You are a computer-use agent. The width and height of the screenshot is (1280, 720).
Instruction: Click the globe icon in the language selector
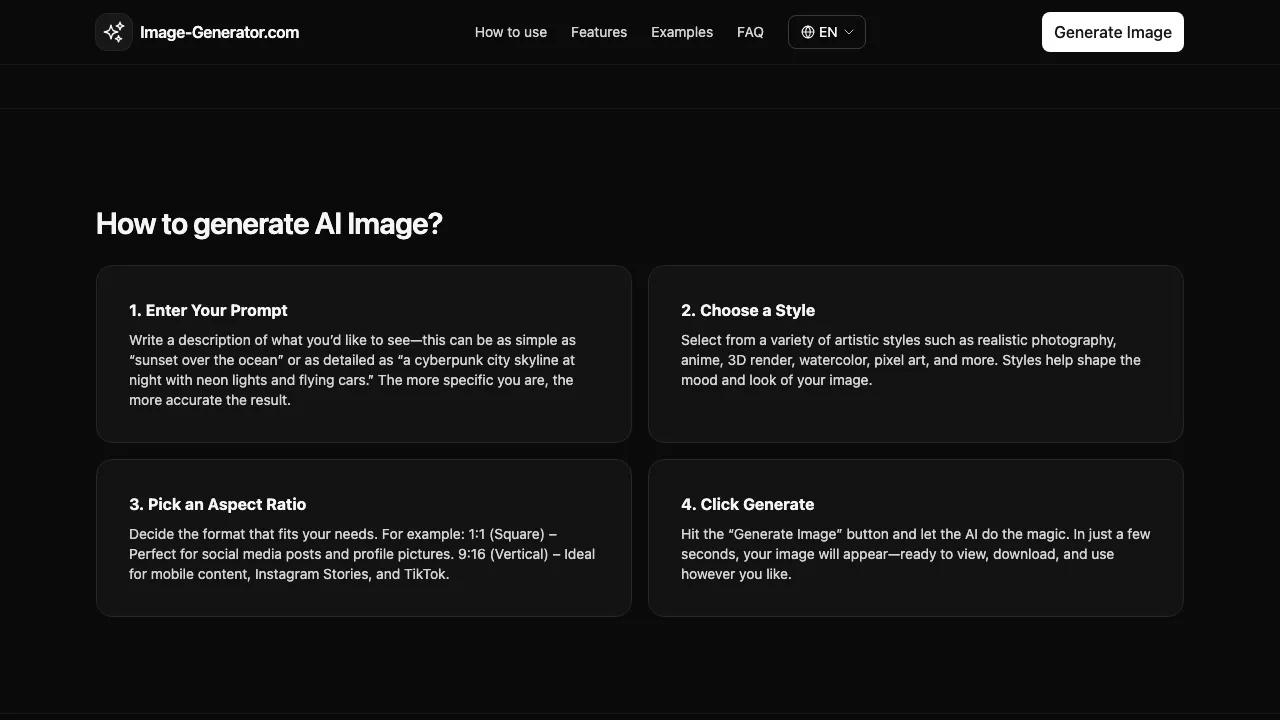(x=807, y=31)
